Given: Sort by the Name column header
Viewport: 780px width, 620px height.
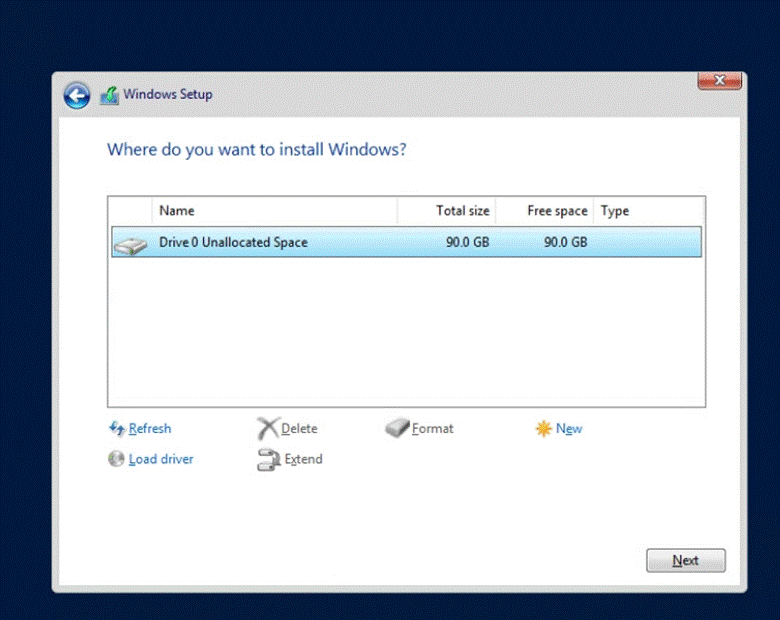Looking at the screenshot, I should click(275, 210).
